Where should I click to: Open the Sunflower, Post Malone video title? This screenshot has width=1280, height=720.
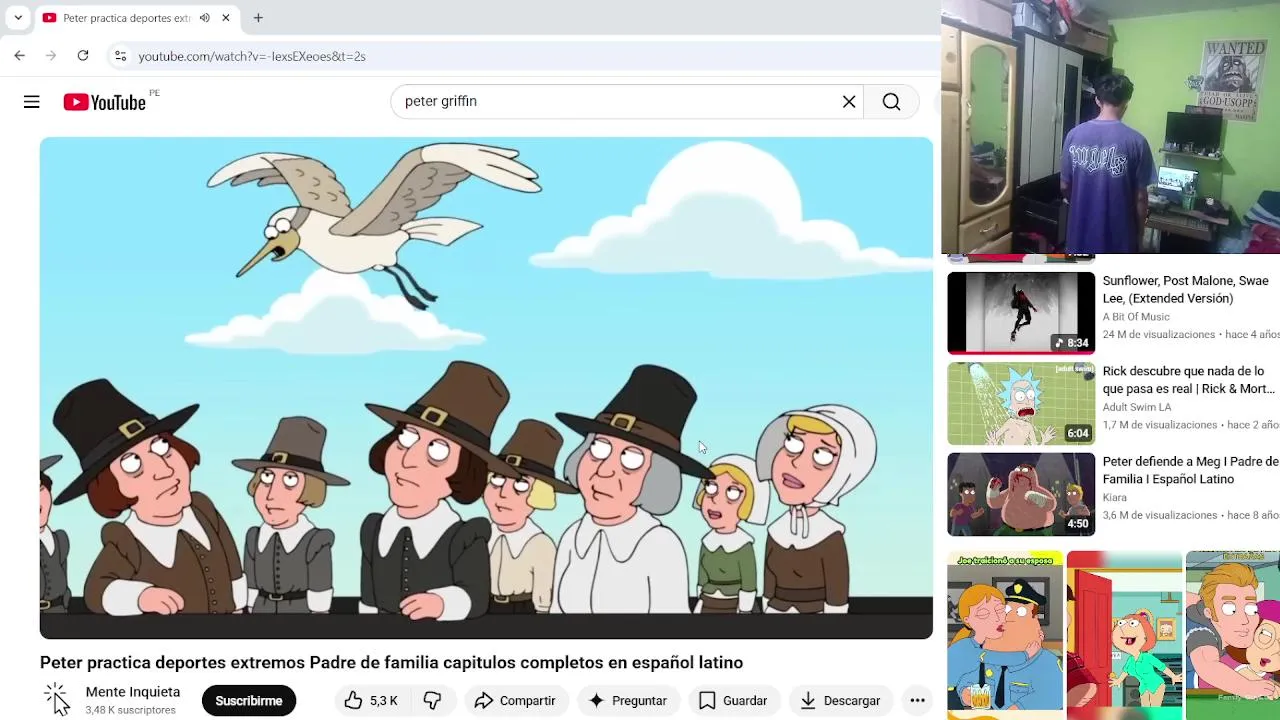click(1185, 290)
